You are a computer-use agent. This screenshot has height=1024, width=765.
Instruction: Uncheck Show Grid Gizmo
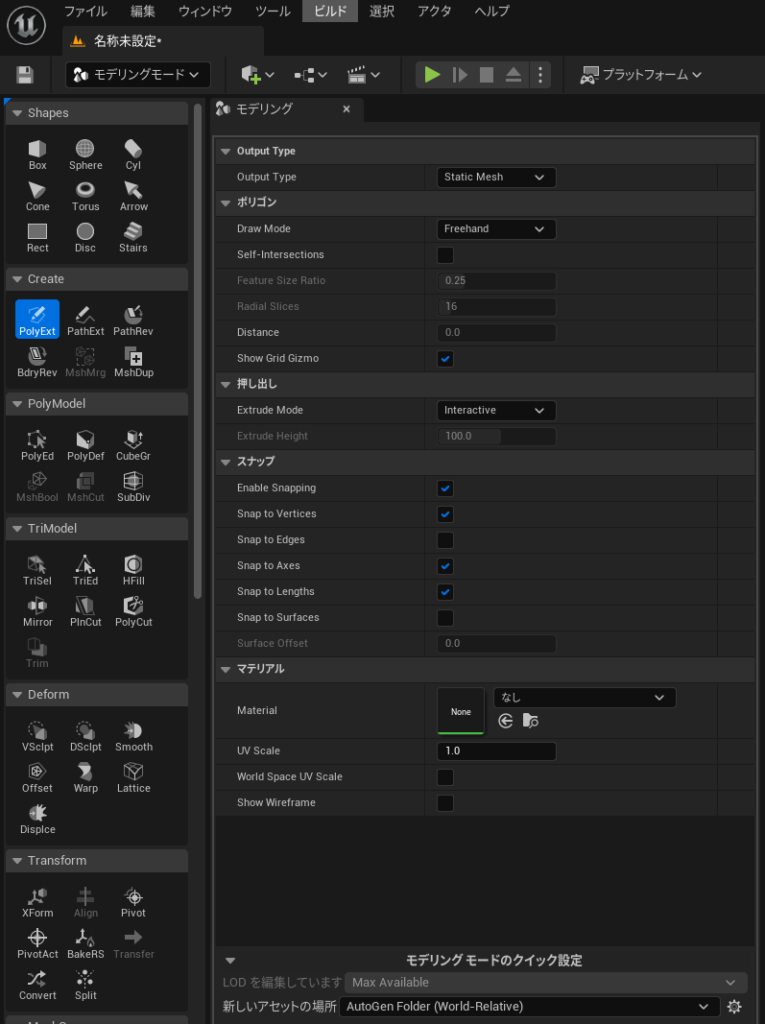click(445, 359)
